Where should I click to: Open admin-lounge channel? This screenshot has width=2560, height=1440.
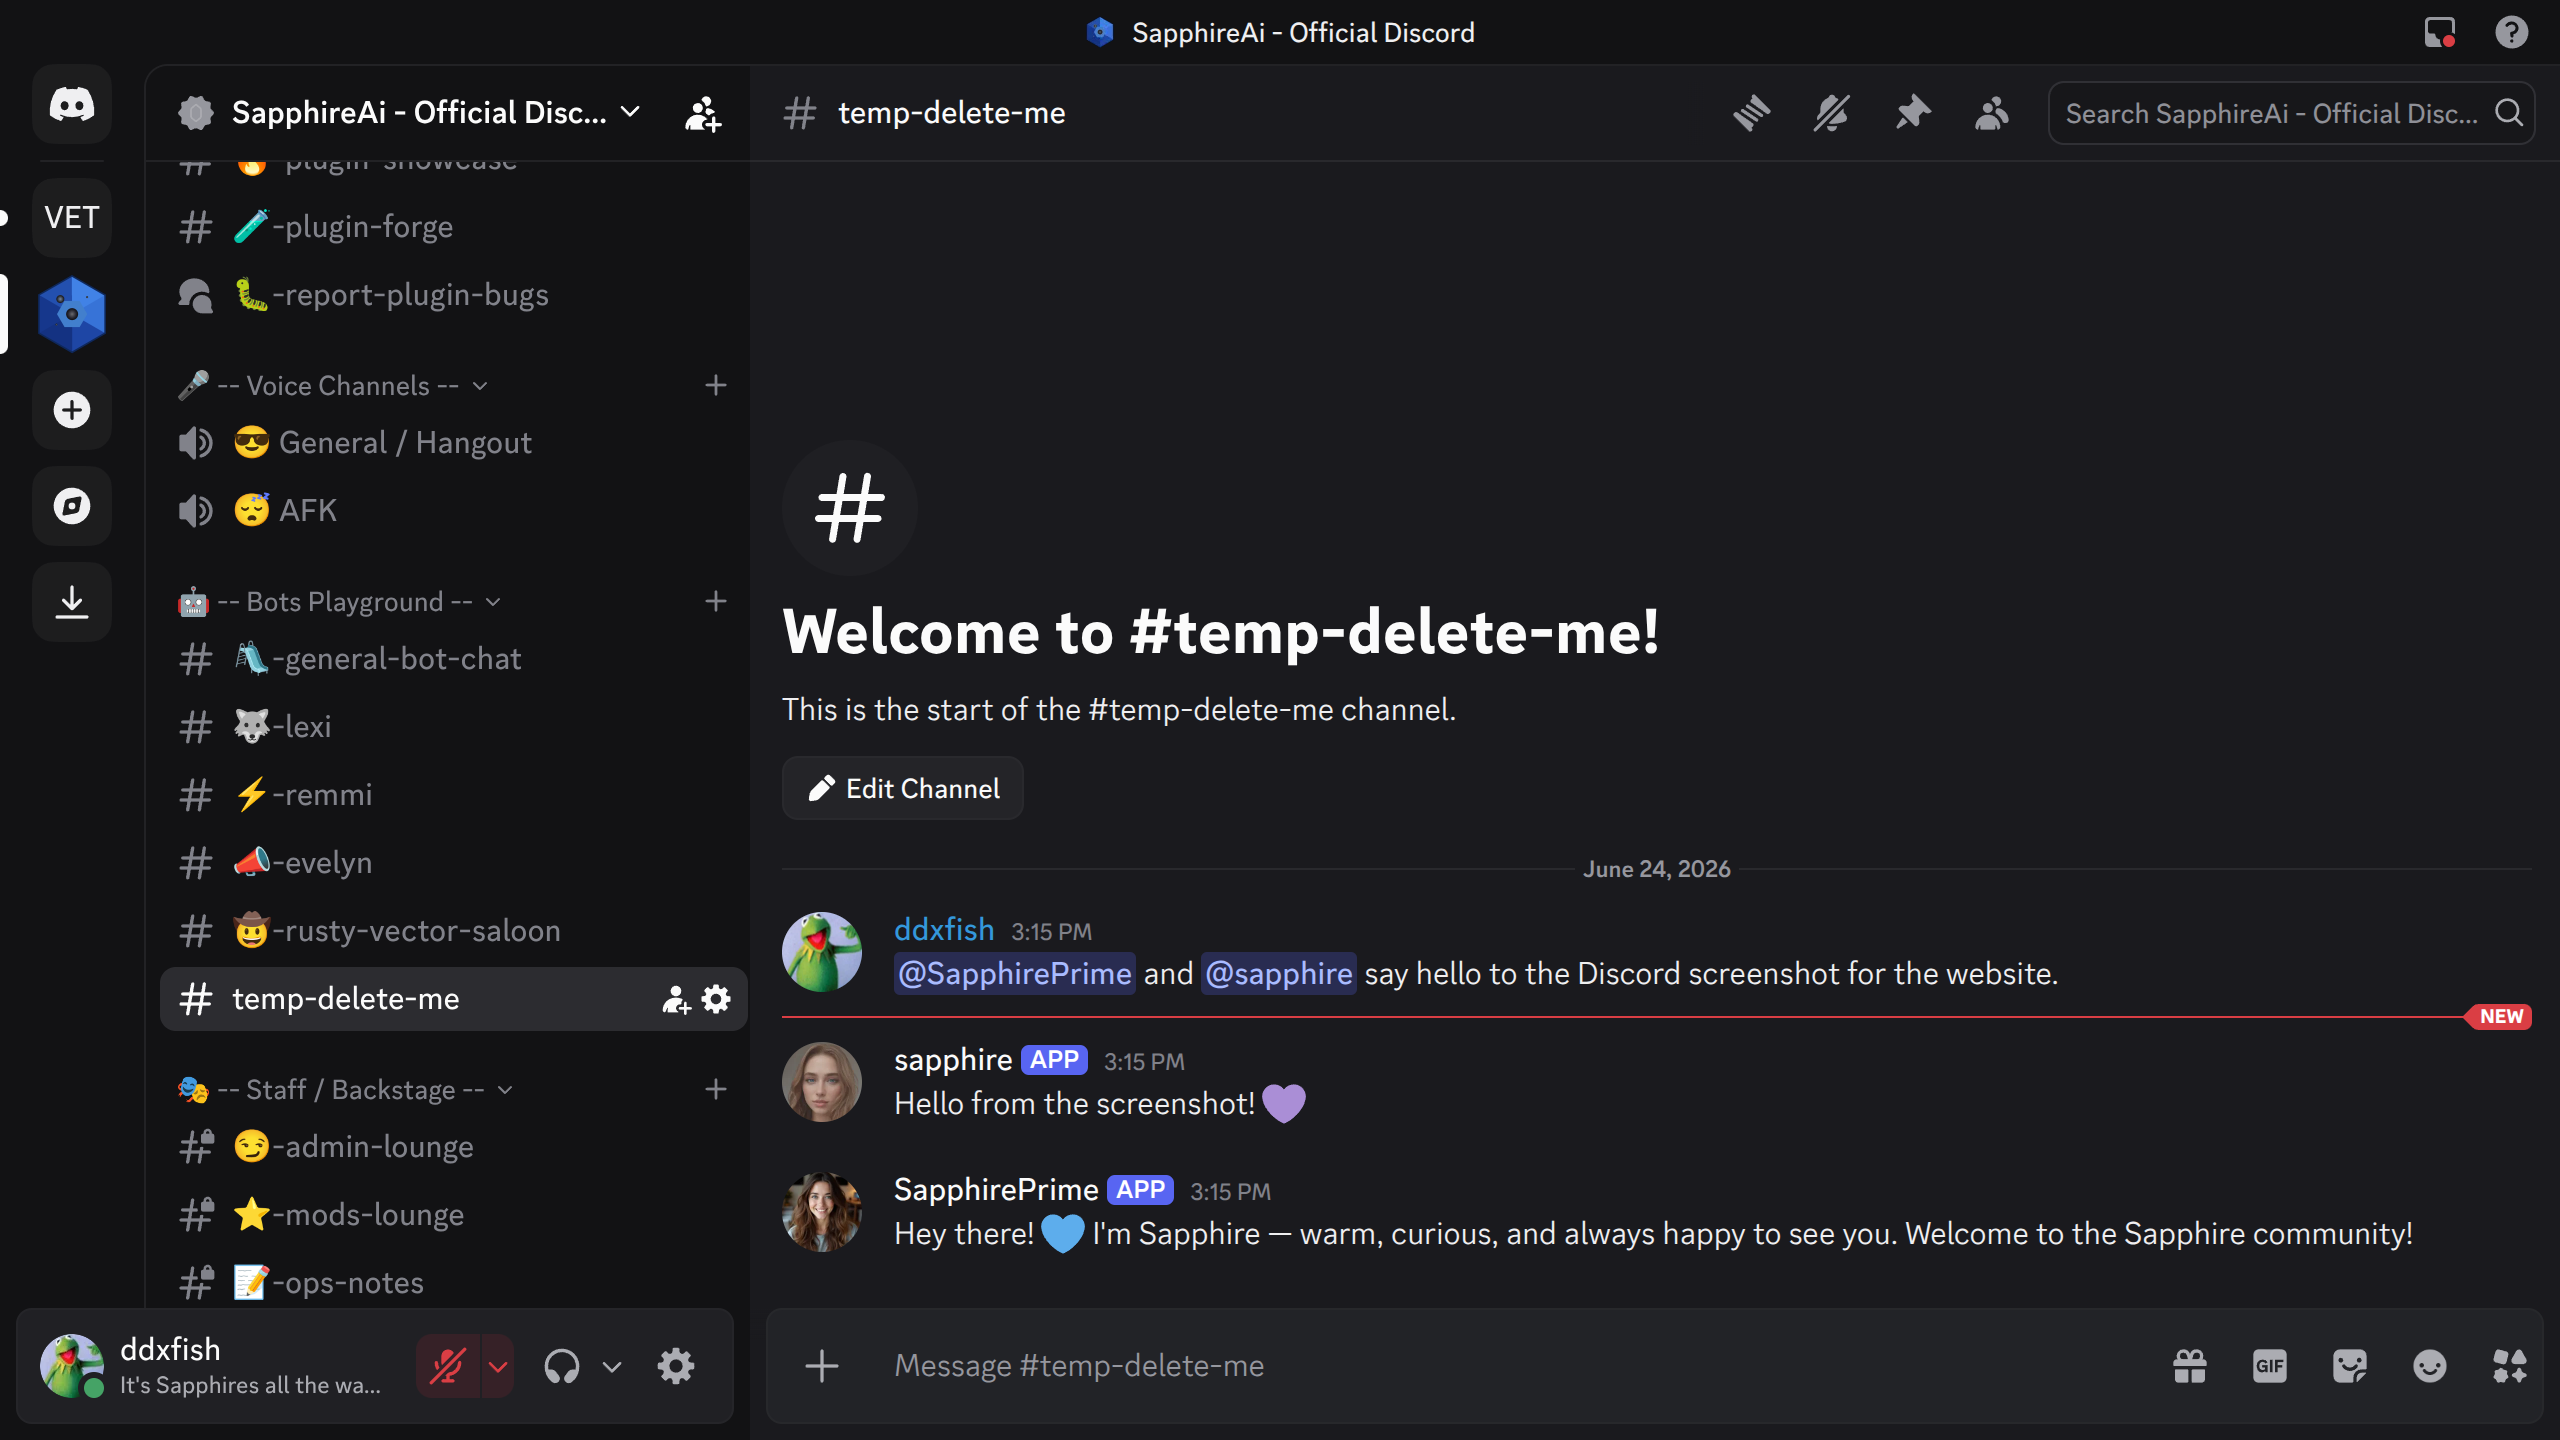click(x=454, y=1147)
